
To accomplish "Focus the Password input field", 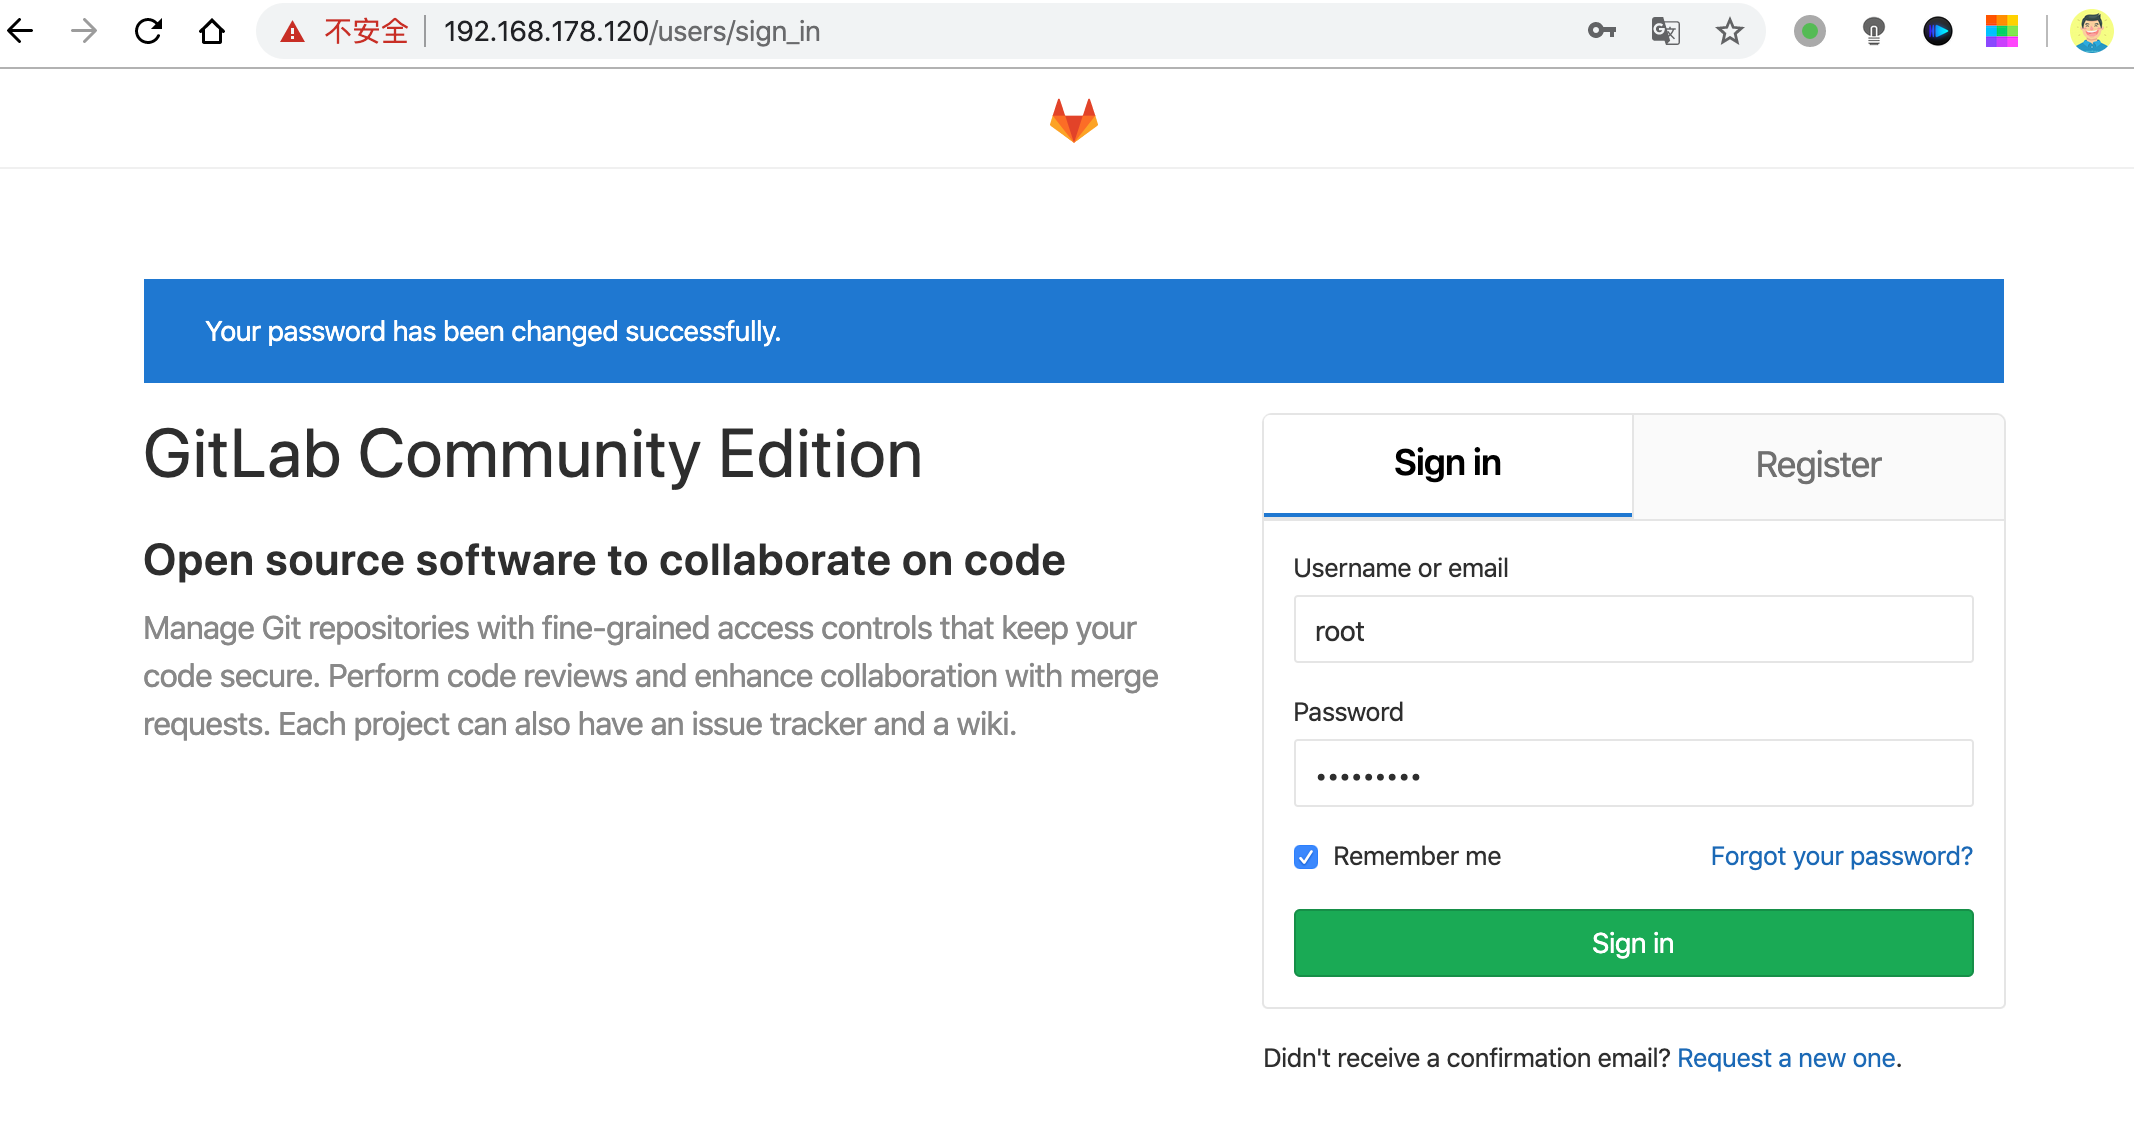I will point(1634,774).
